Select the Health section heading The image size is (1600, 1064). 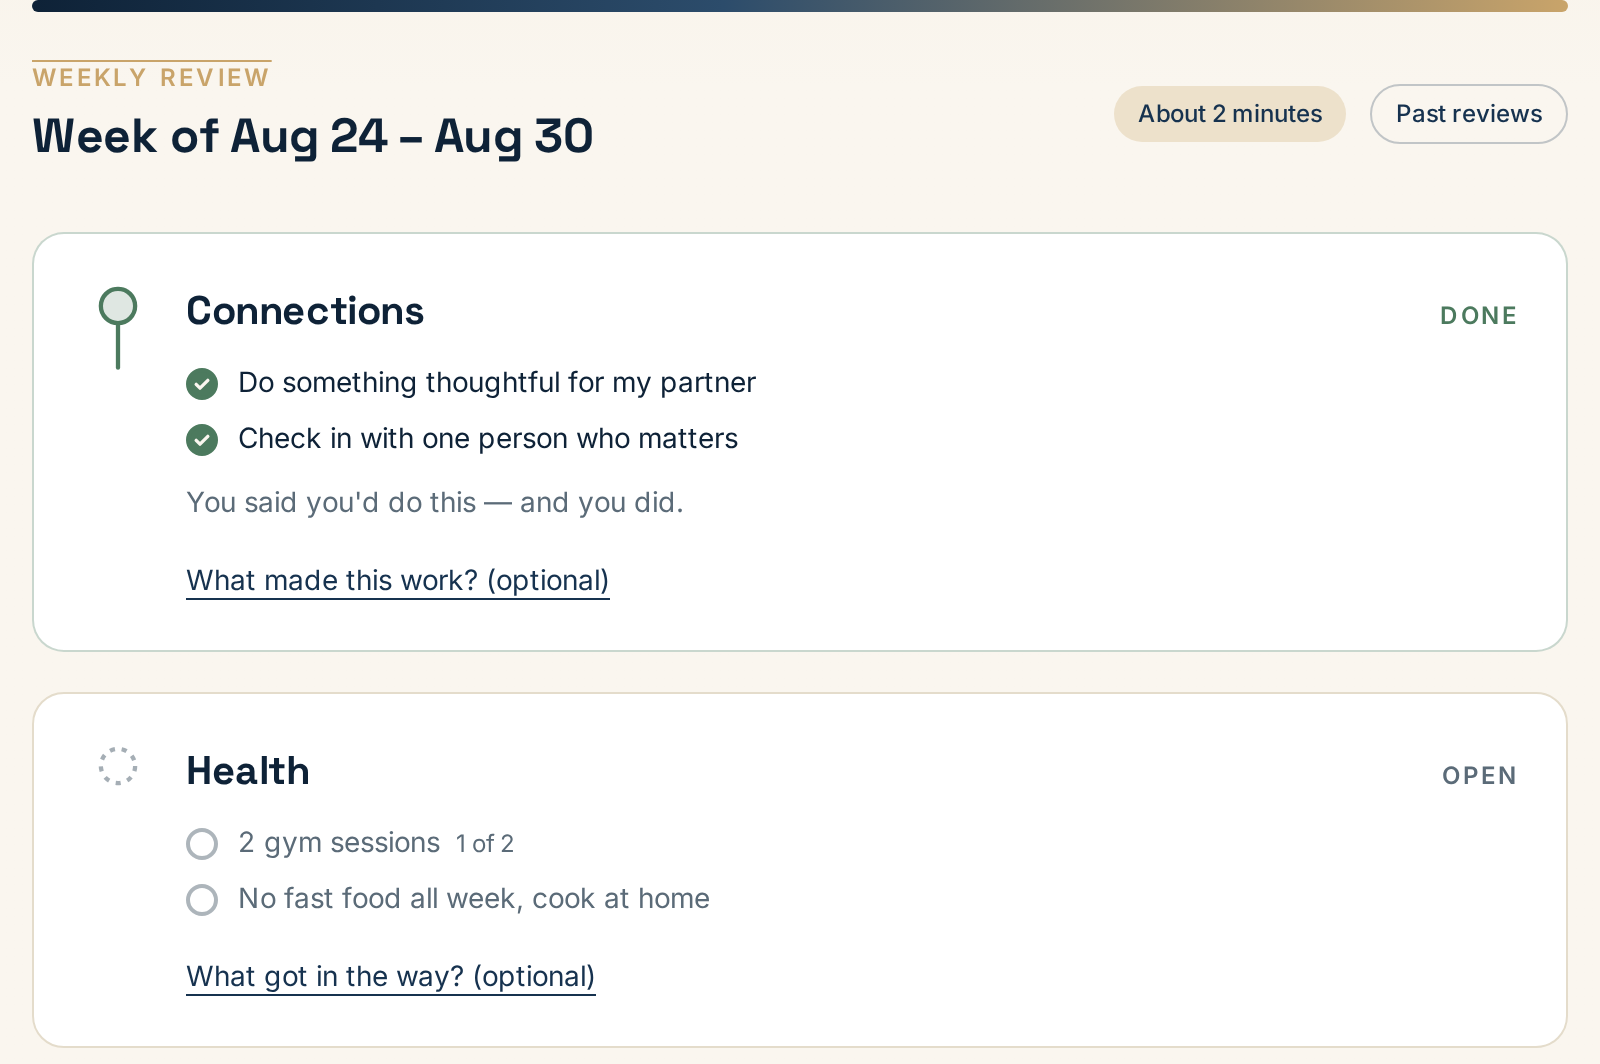[x=248, y=771]
